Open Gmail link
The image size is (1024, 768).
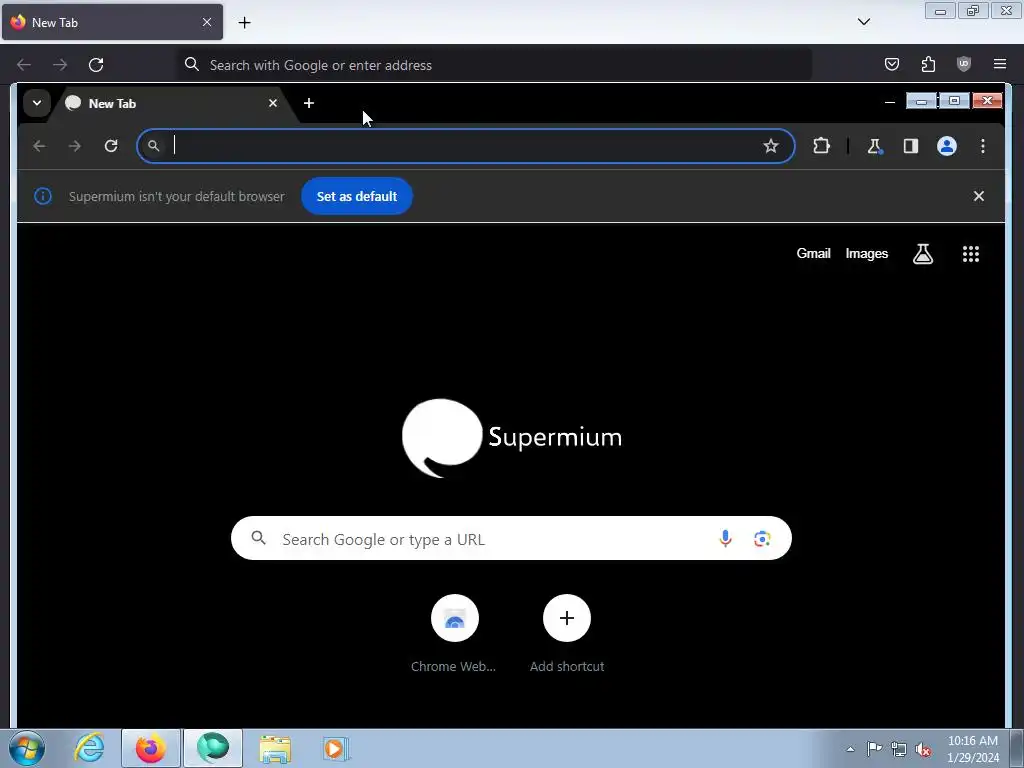point(813,253)
